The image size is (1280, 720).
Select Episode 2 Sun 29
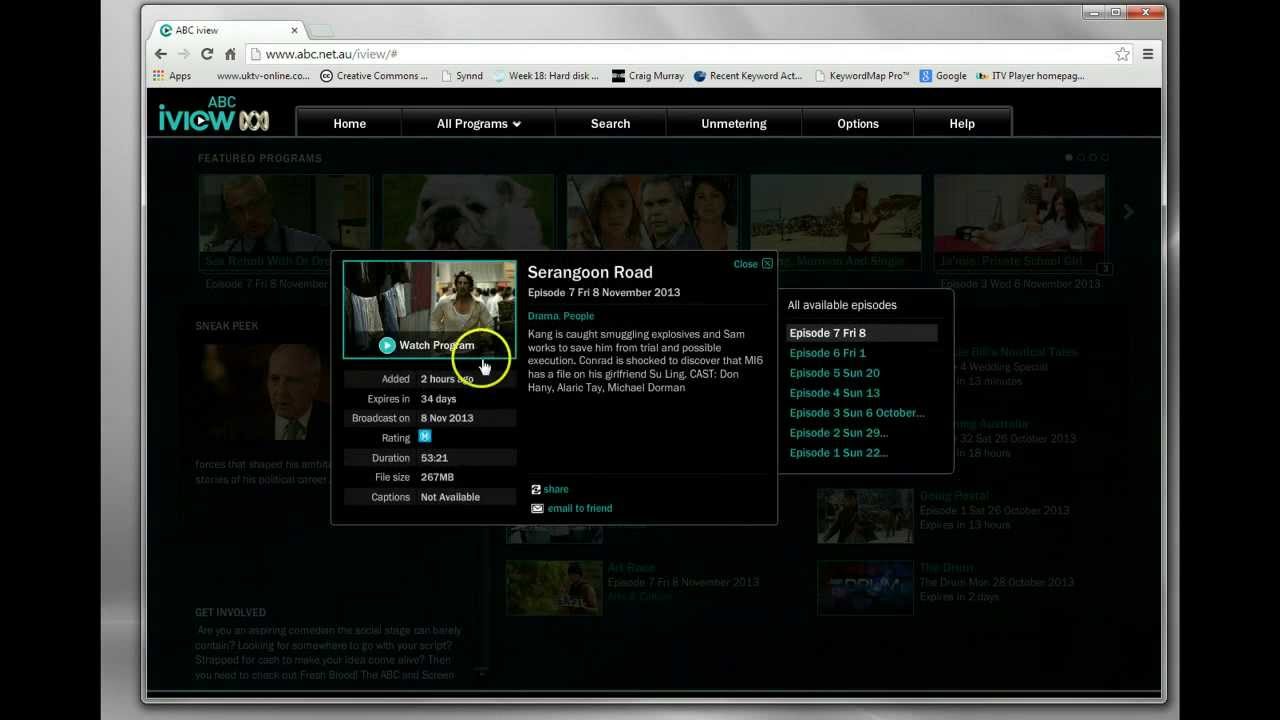[x=839, y=433]
